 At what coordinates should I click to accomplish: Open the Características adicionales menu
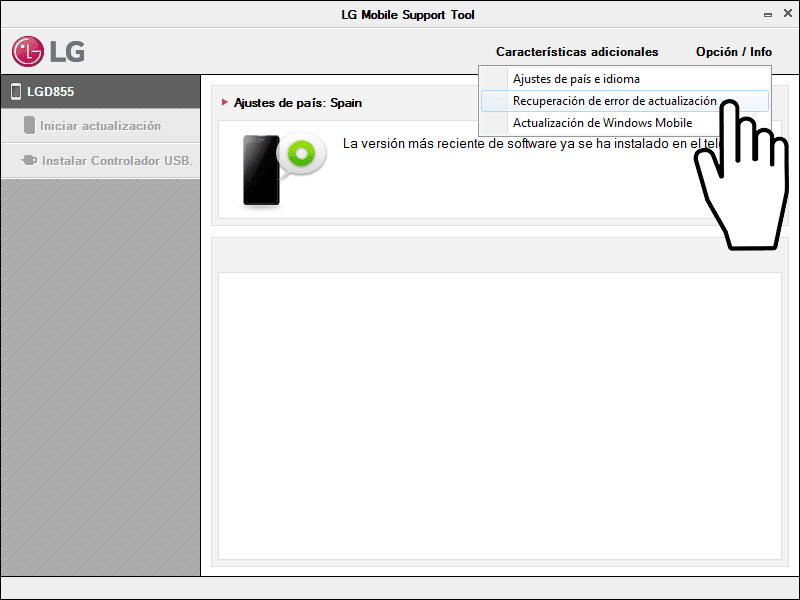pyautogui.click(x=577, y=51)
